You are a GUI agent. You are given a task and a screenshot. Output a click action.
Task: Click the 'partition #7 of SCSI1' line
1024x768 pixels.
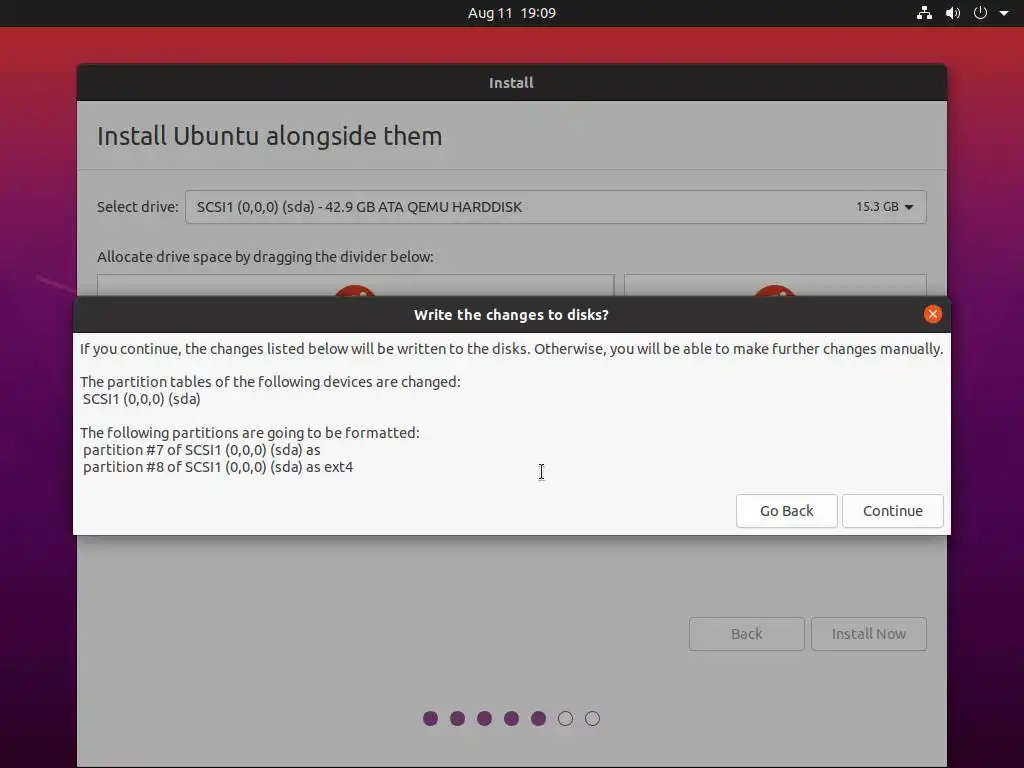(x=201, y=450)
